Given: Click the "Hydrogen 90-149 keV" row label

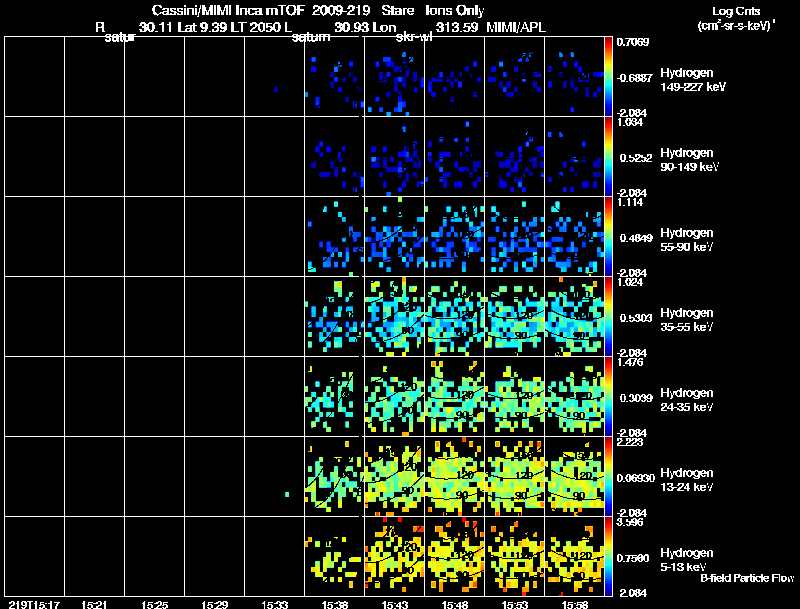Looking at the screenshot, I should click(690, 160).
